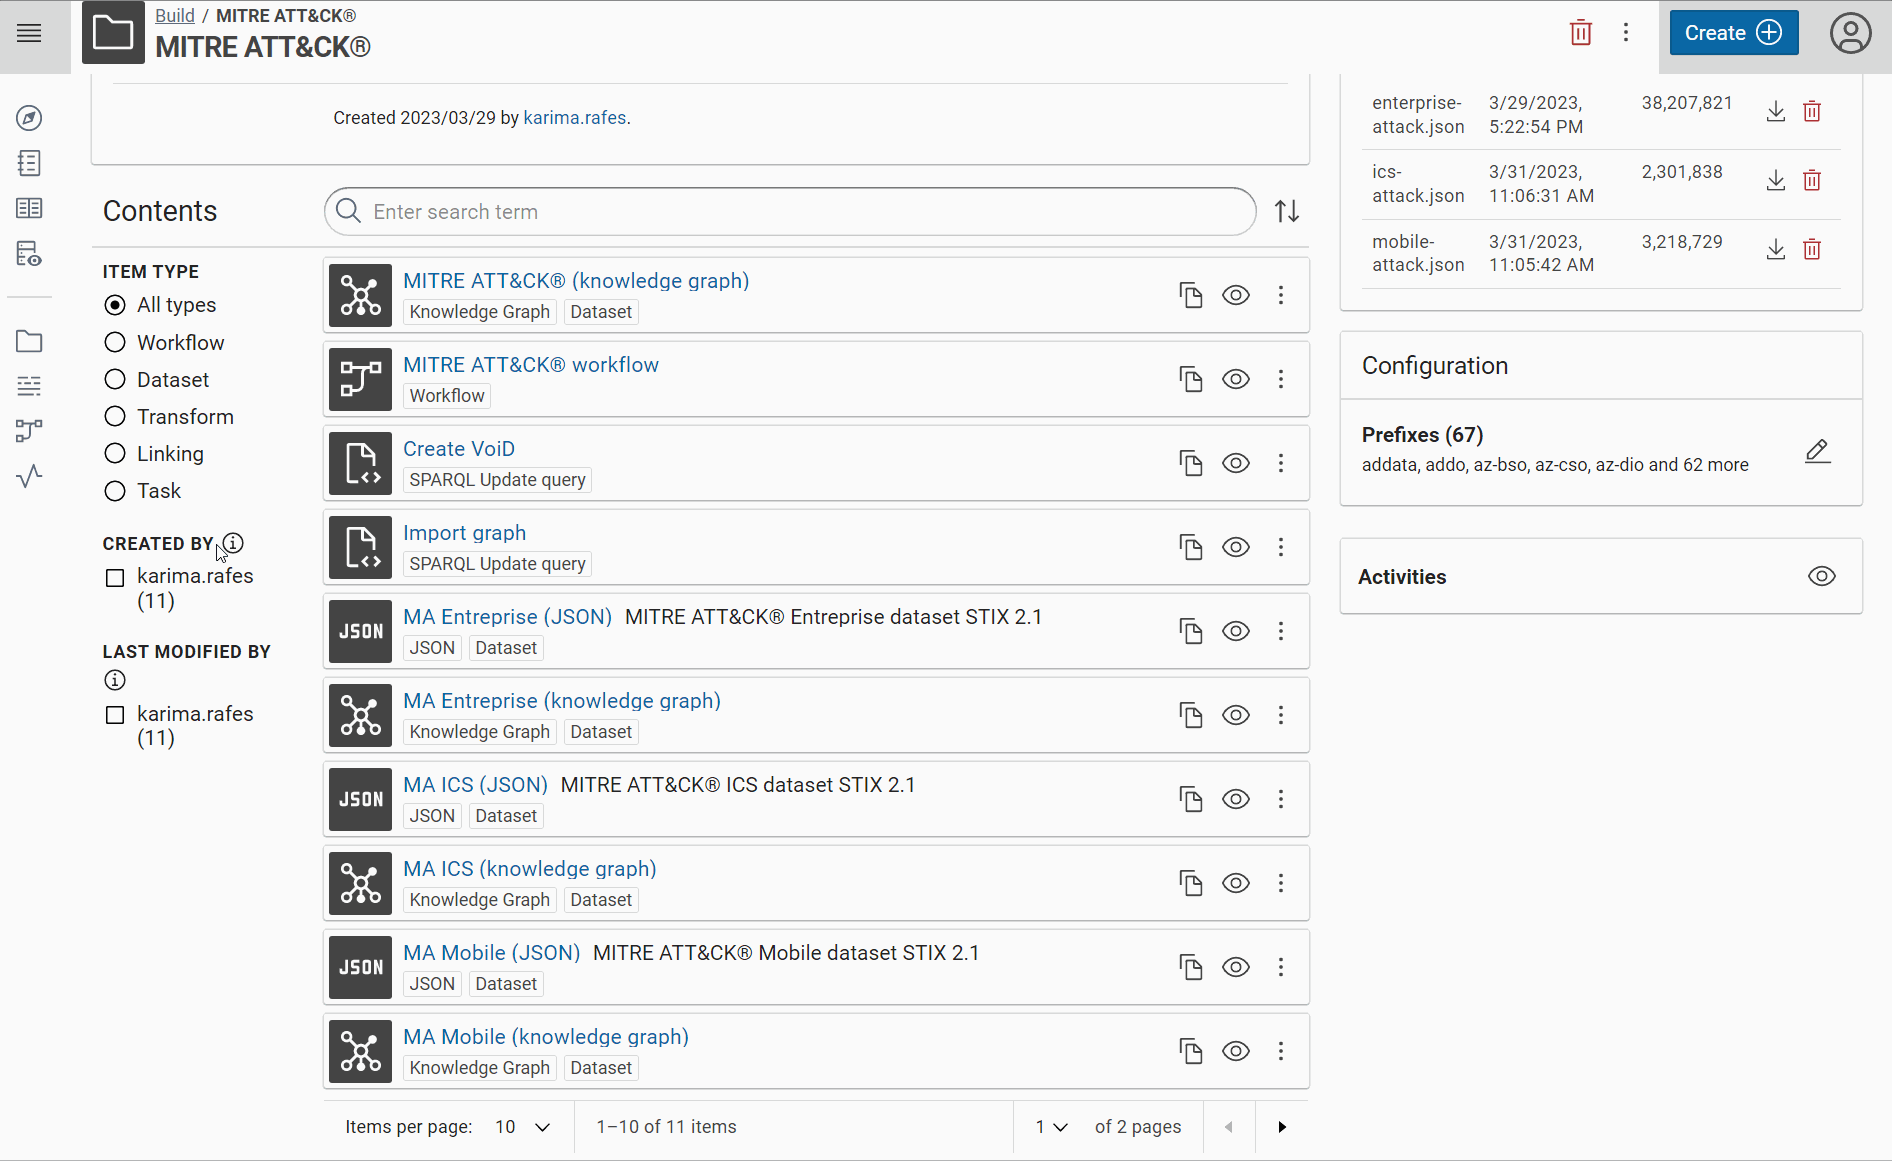Screen dimensions: 1892x1161
Task: Show the Activities panel with eye icon
Action: coord(1821,577)
